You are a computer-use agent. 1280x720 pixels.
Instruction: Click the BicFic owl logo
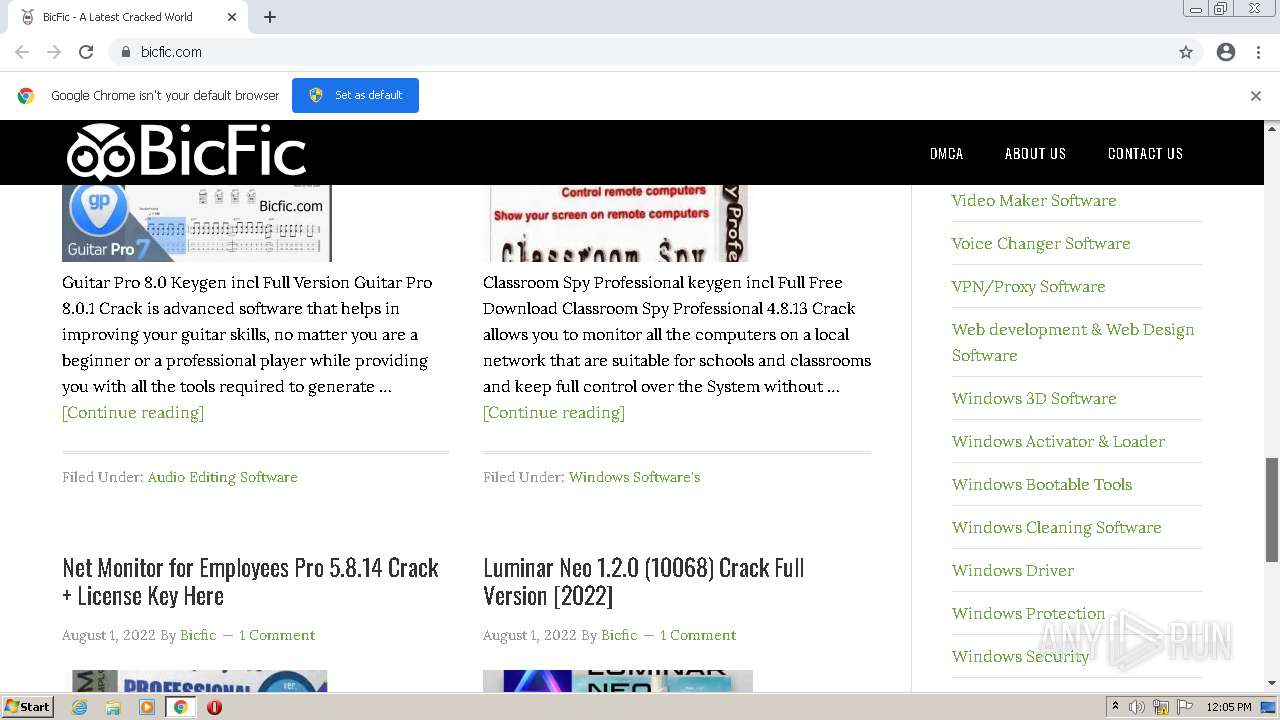point(186,152)
